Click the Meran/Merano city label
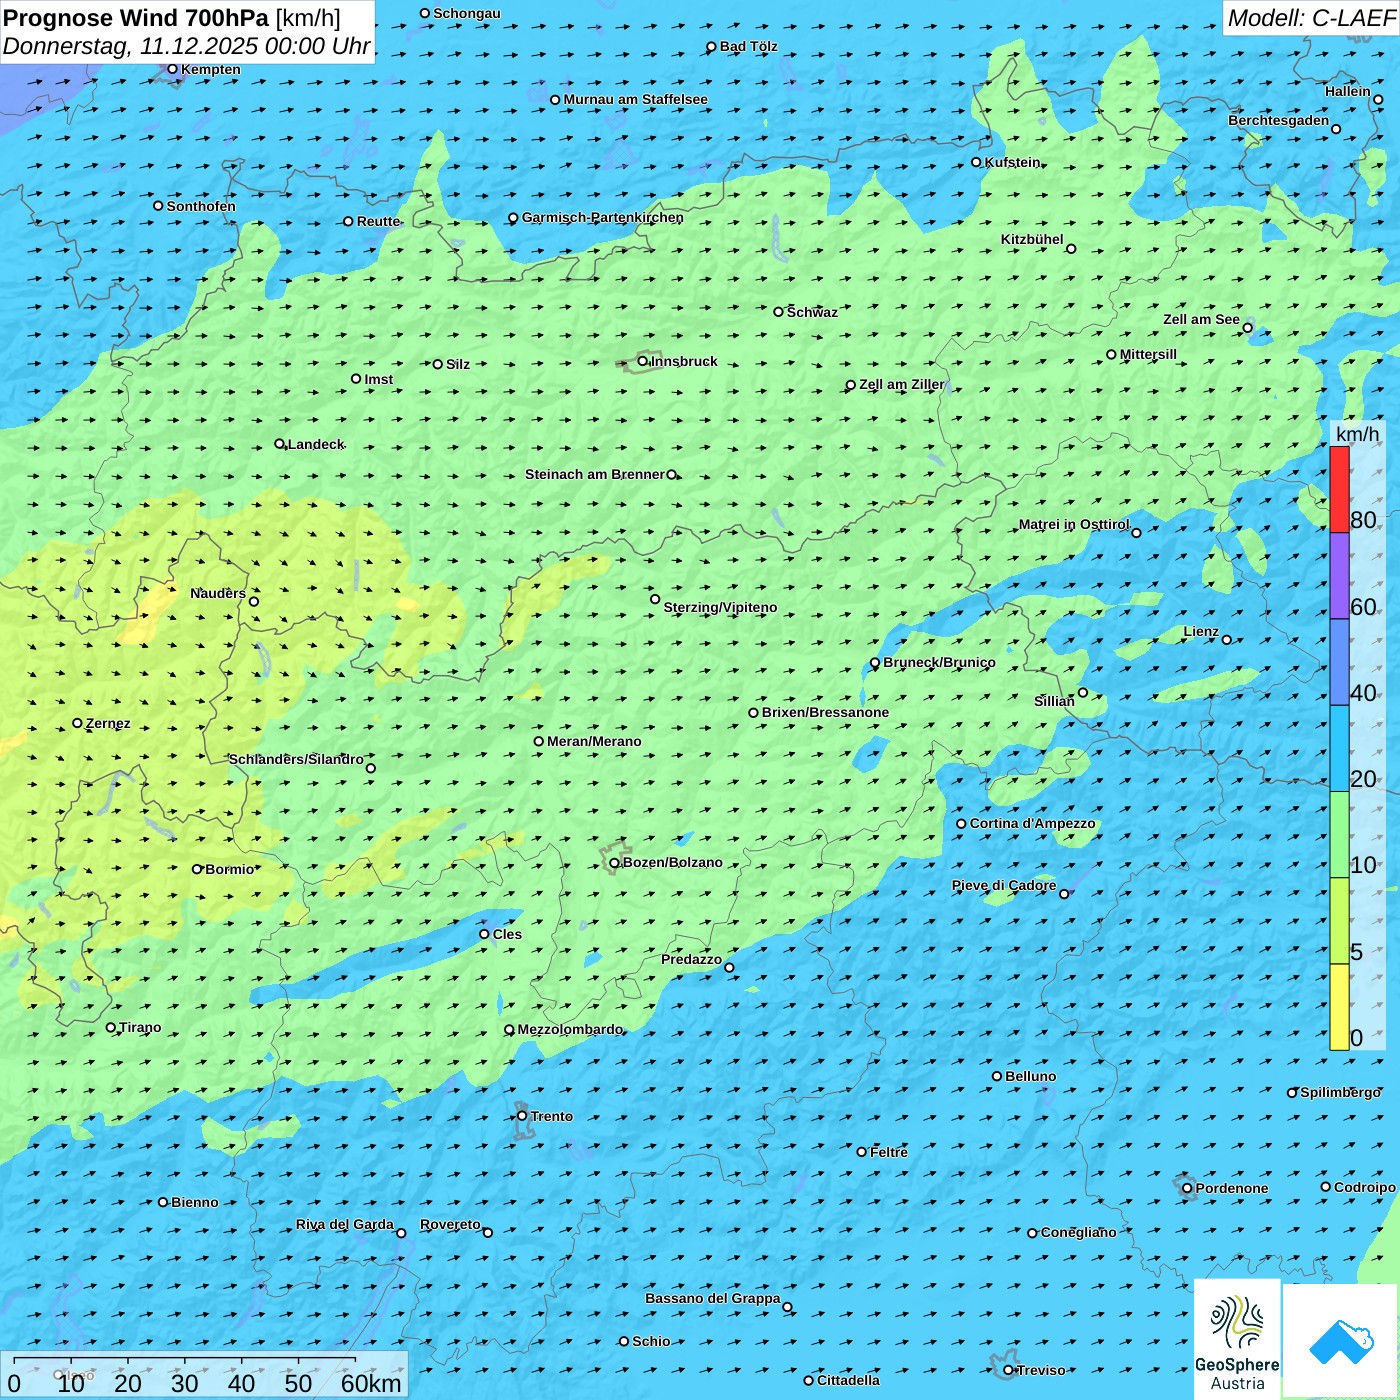1400x1400 pixels. 594,741
